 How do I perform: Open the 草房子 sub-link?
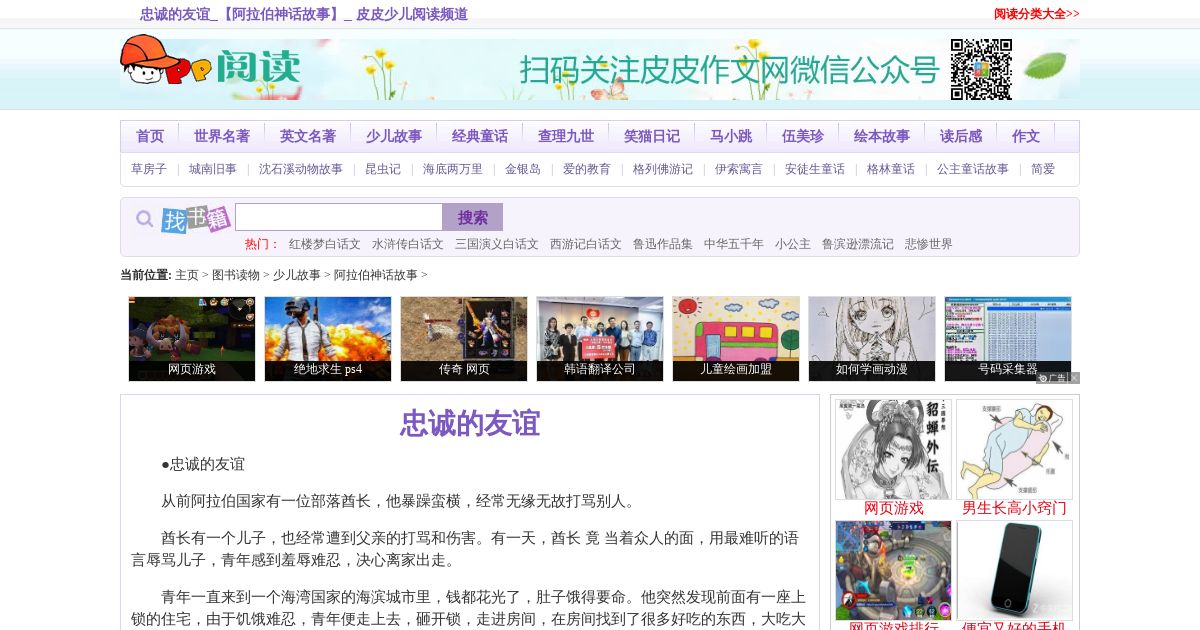tap(149, 169)
